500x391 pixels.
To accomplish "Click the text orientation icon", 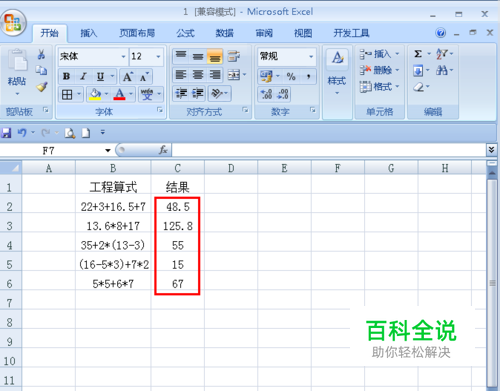I will [217, 93].
